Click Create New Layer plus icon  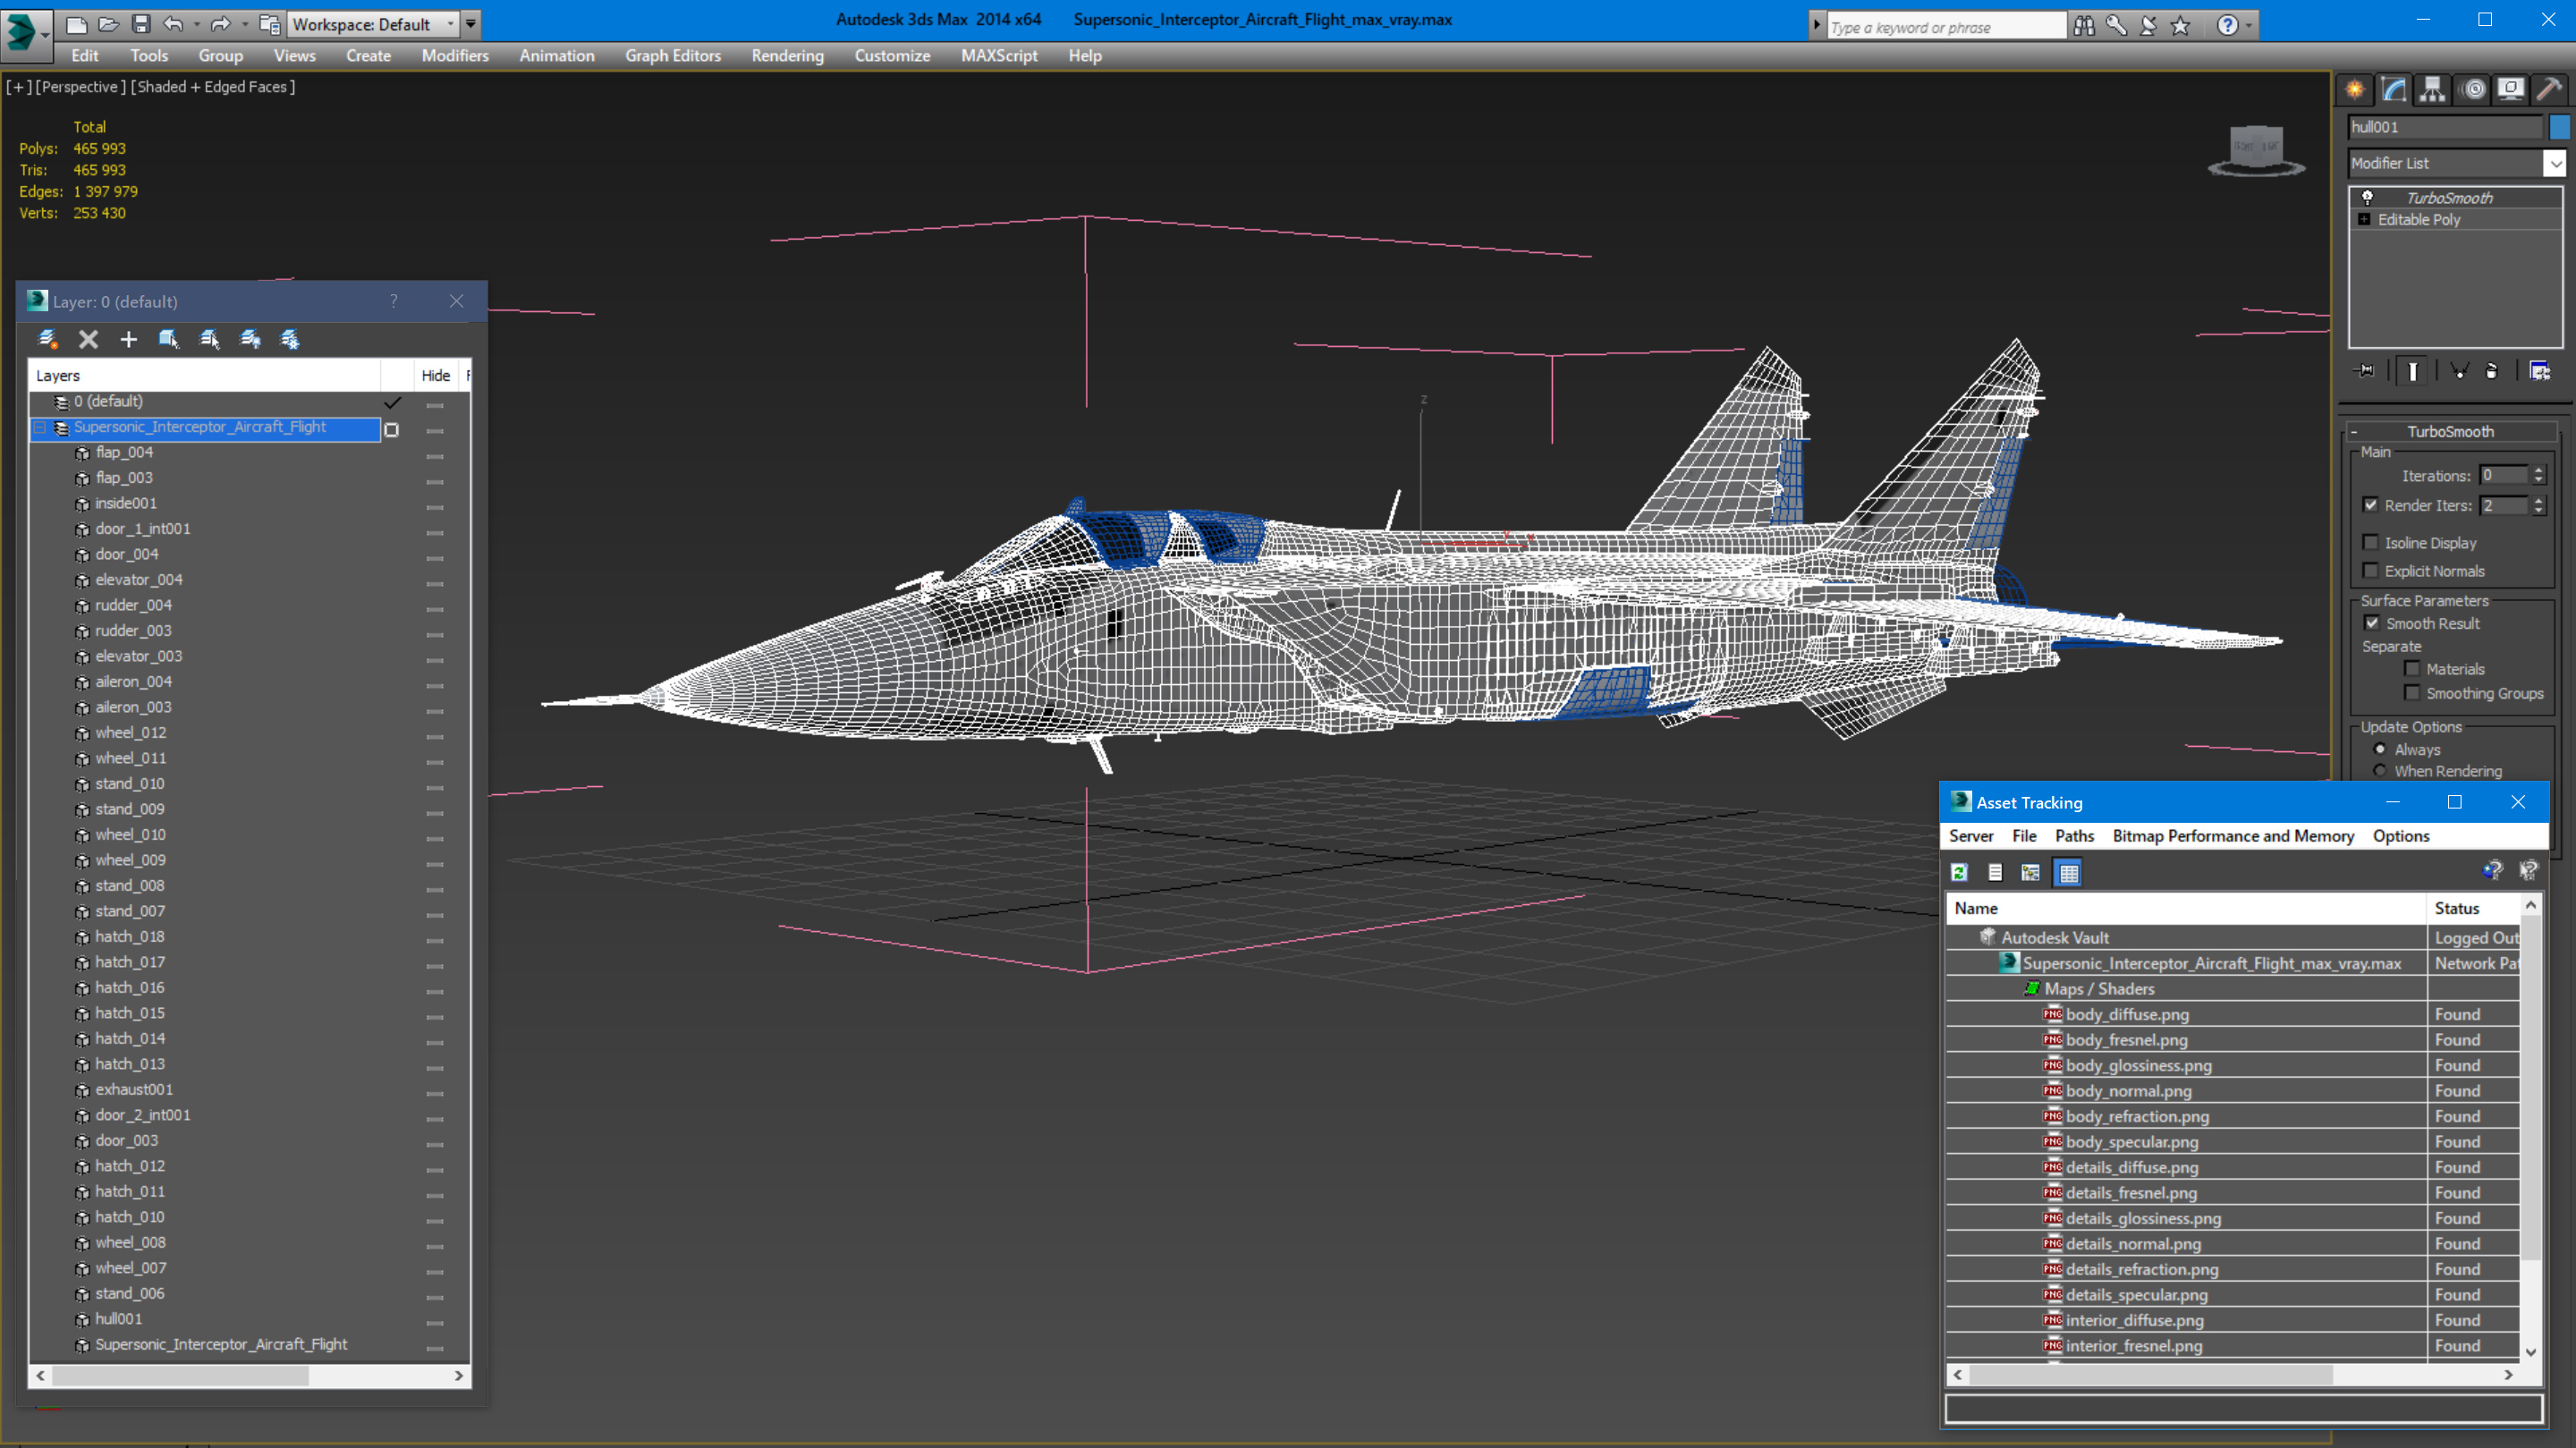coord(128,340)
